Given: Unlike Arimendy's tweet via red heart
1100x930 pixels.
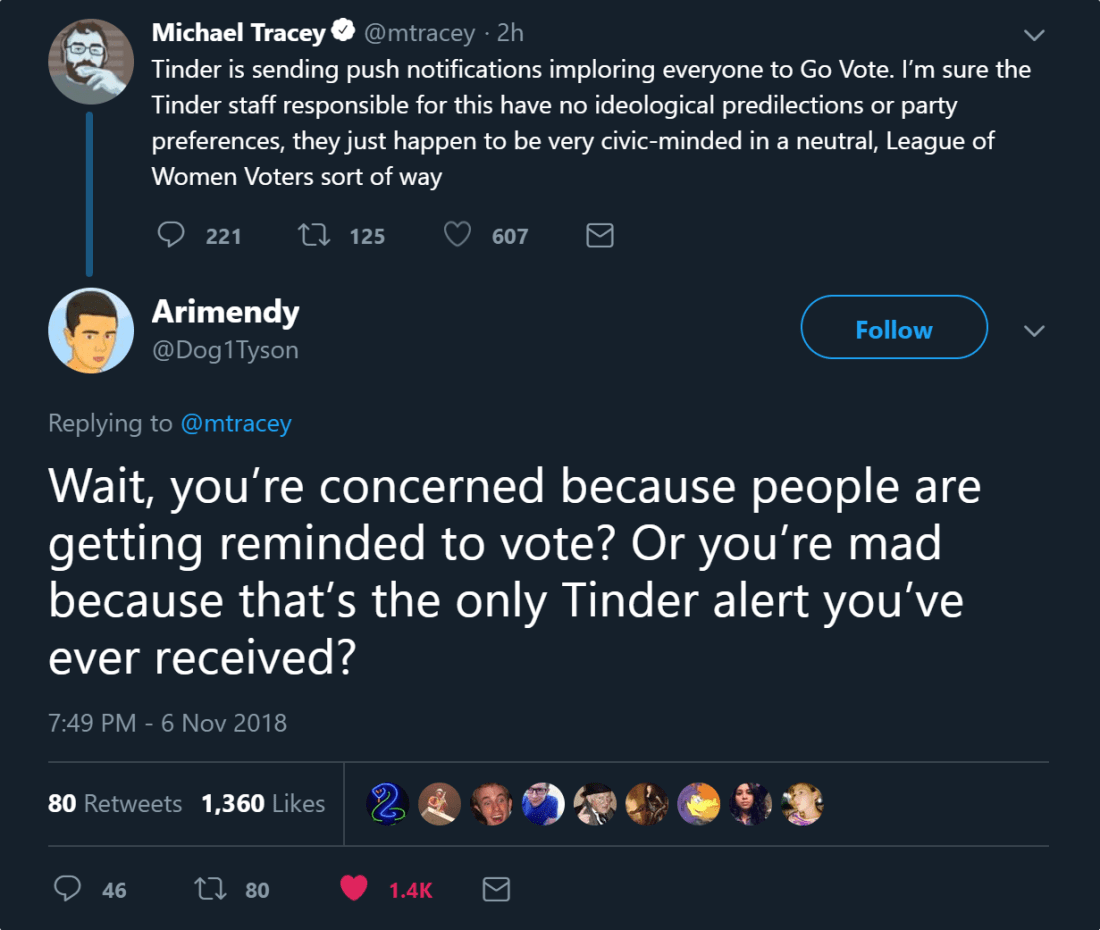Looking at the screenshot, I should pos(354,889).
